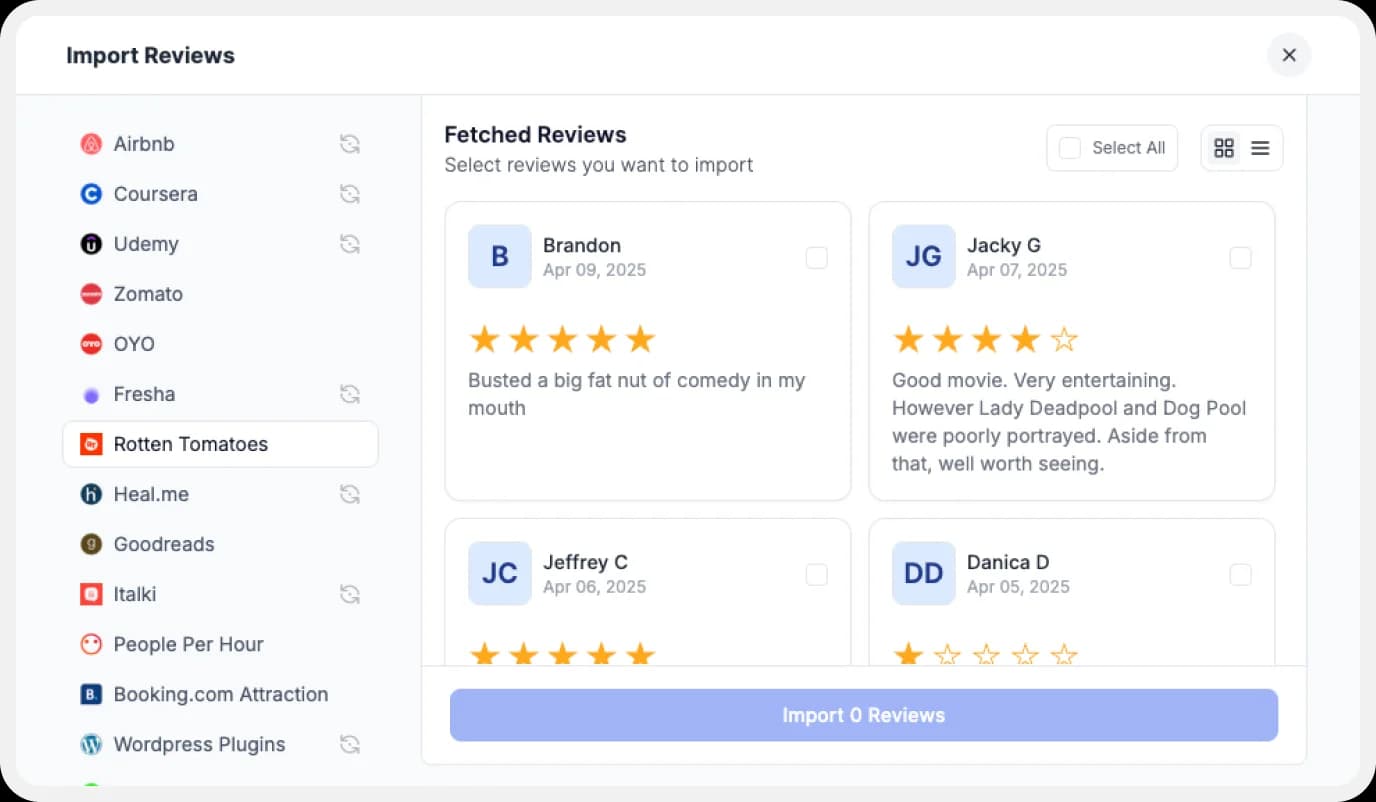Viewport: 1376px width, 802px height.
Task: Select the Zomato platform icon
Action: (x=90, y=293)
